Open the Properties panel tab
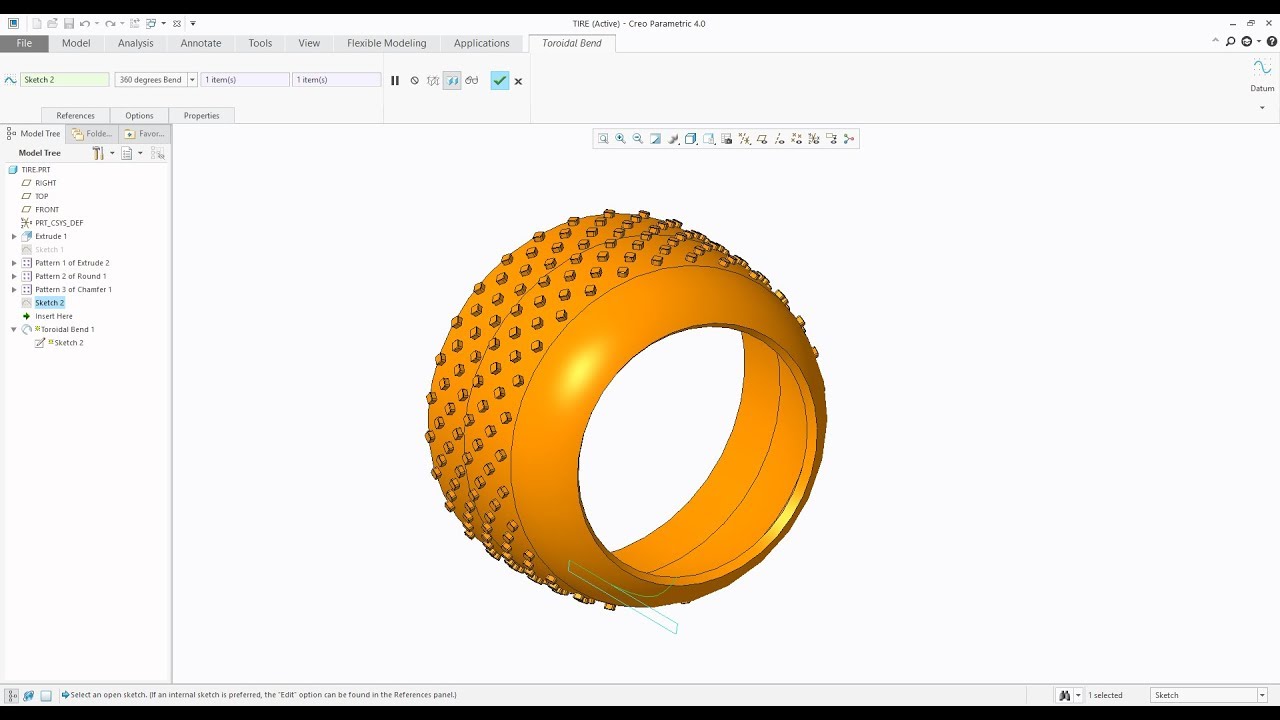Screen dimensions: 1280x720 click(201, 116)
